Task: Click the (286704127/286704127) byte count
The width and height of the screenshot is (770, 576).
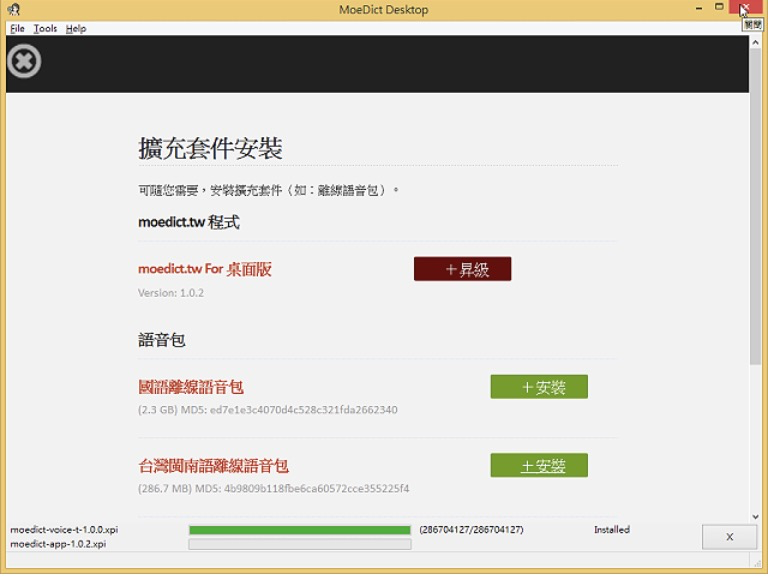Action: [x=471, y=530]
